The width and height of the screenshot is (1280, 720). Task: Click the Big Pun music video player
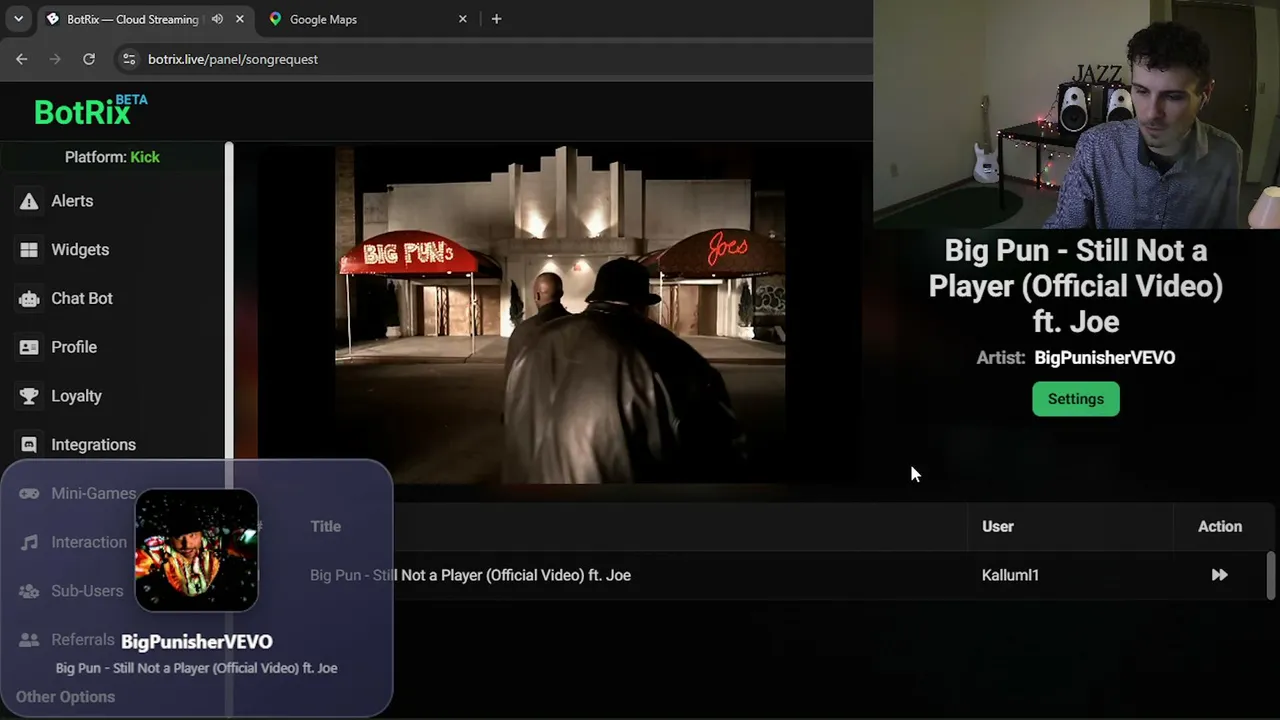(560, 315)
